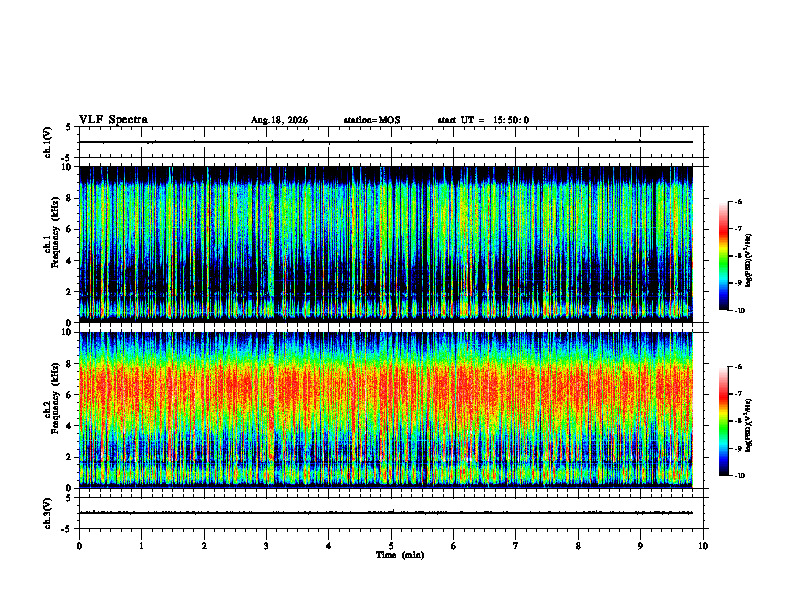
Task: Click tick label "7" on Time axis
Action: click(516, 546)
